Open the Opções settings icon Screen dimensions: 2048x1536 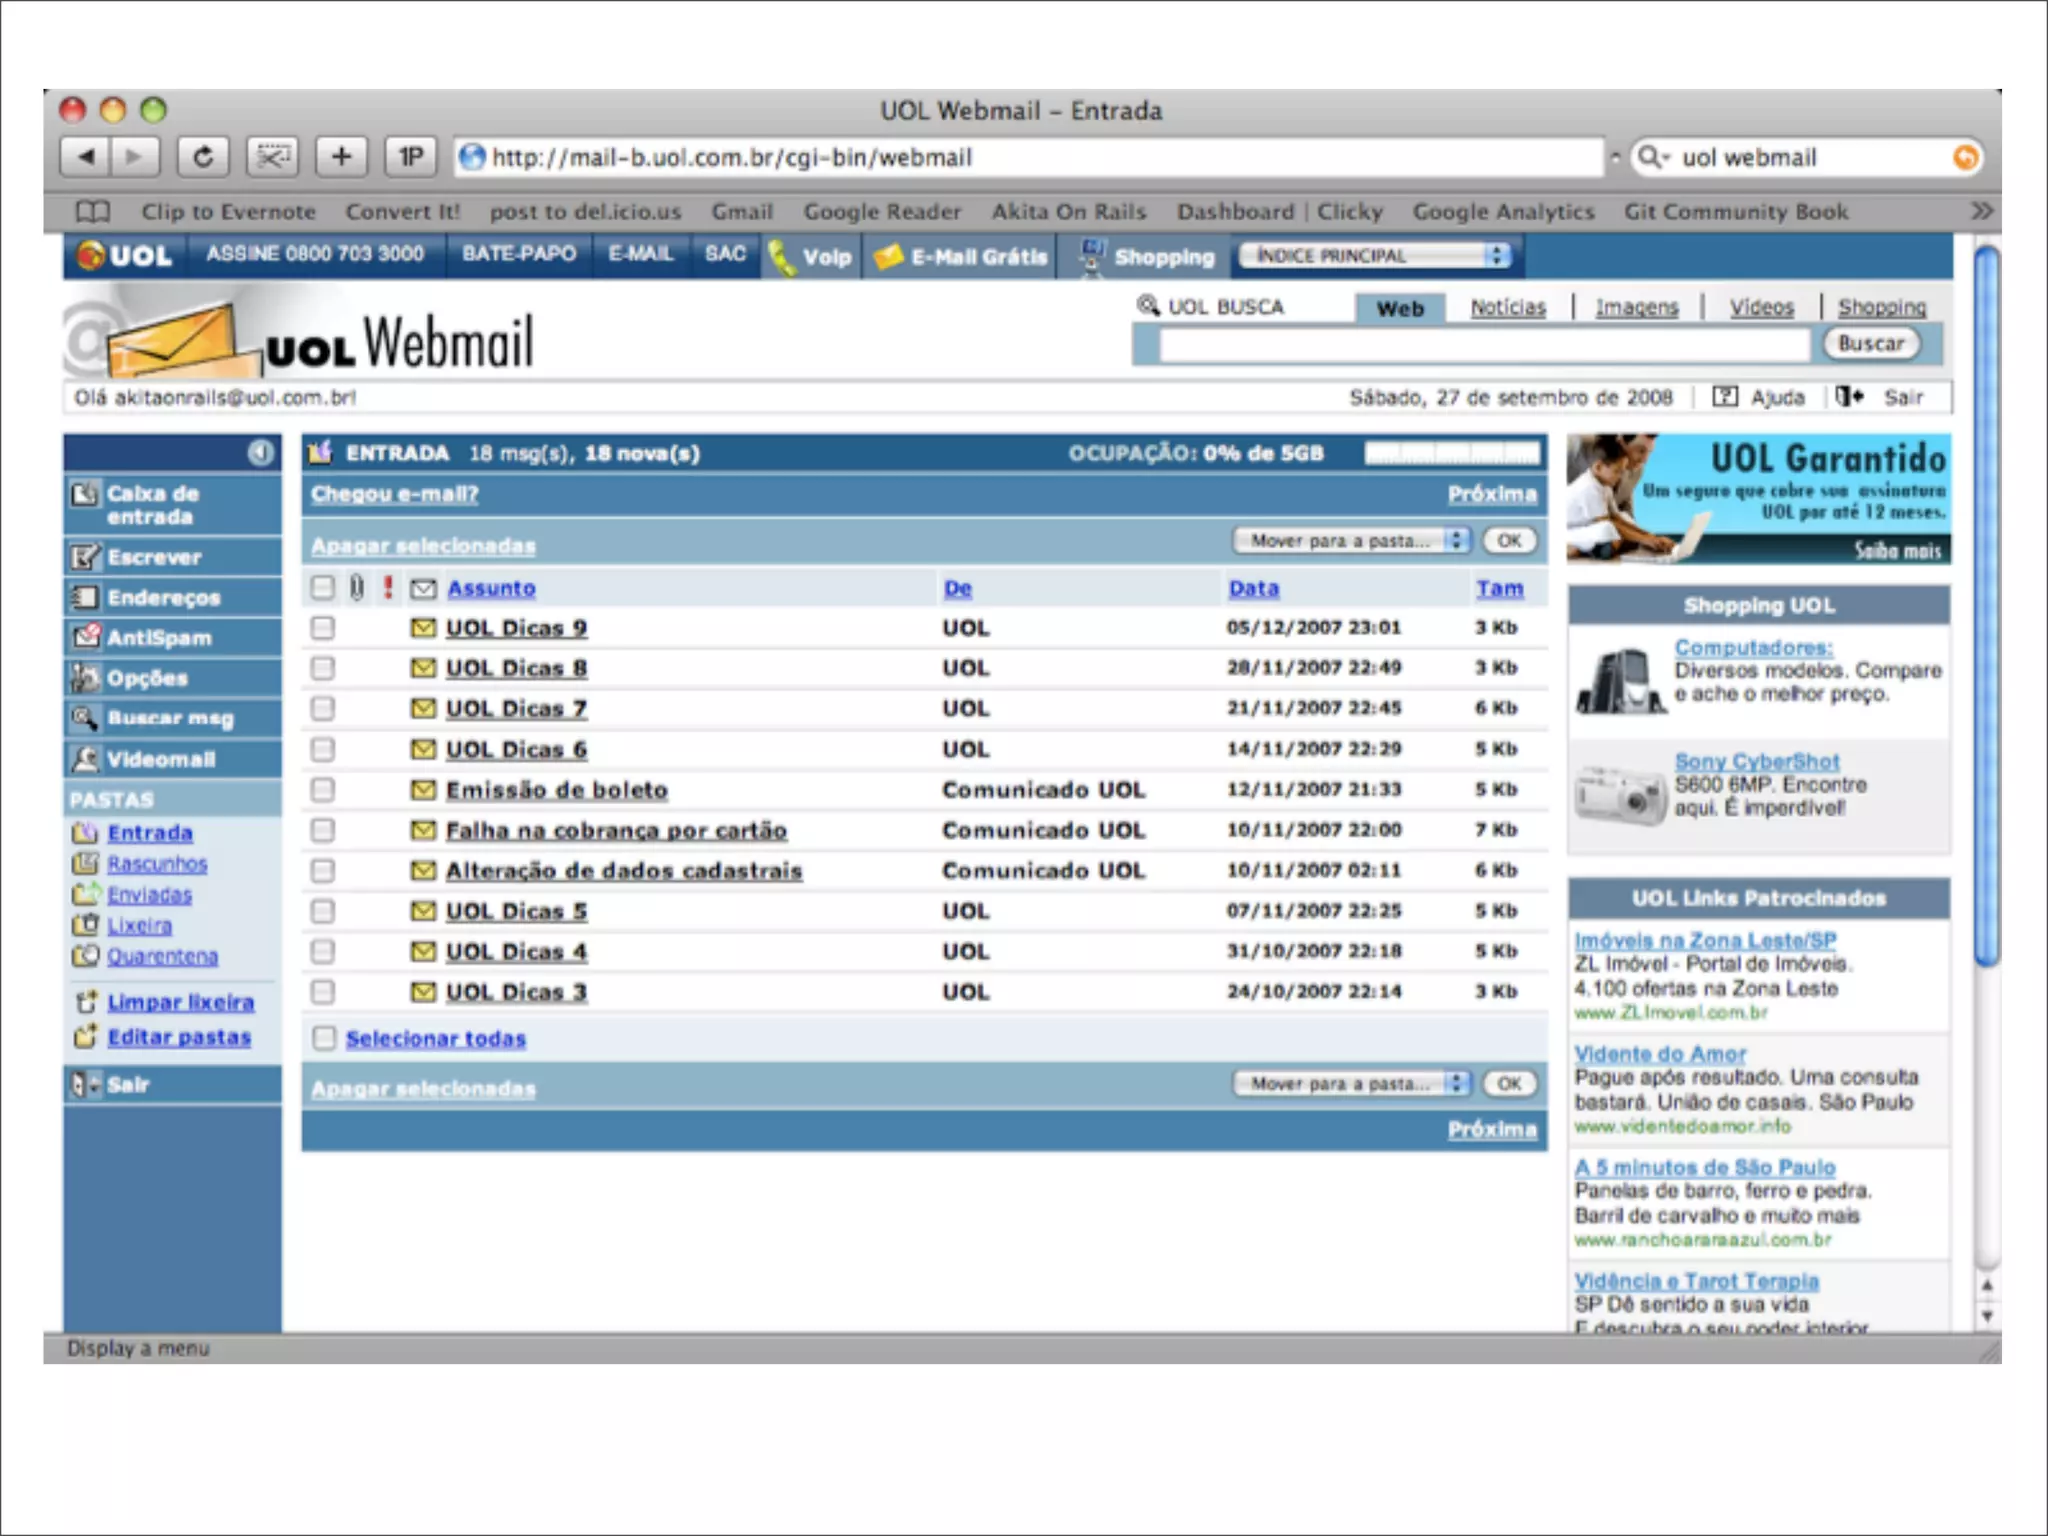86,678
